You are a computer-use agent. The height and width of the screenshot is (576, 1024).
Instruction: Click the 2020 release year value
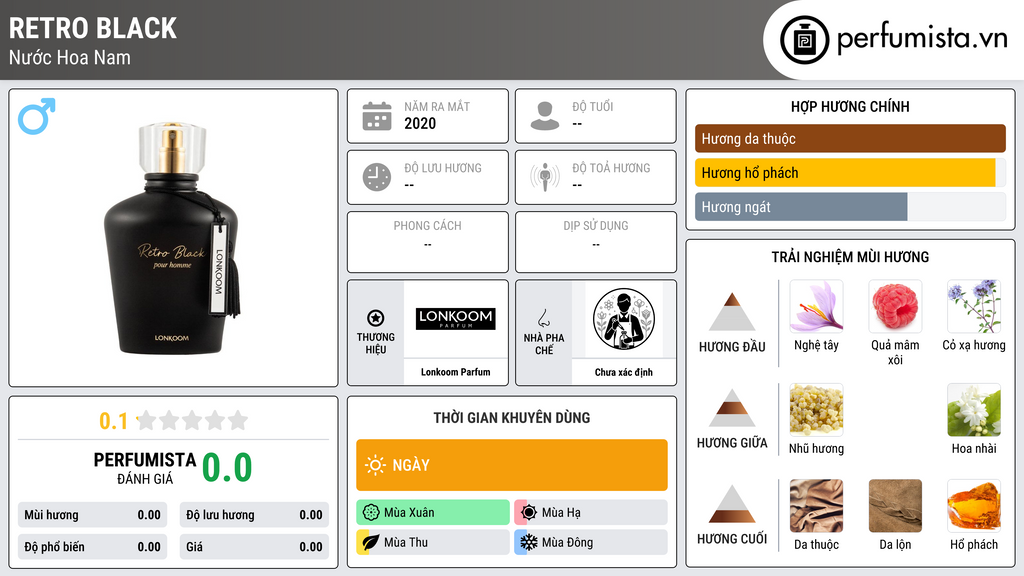click(420, 123)
